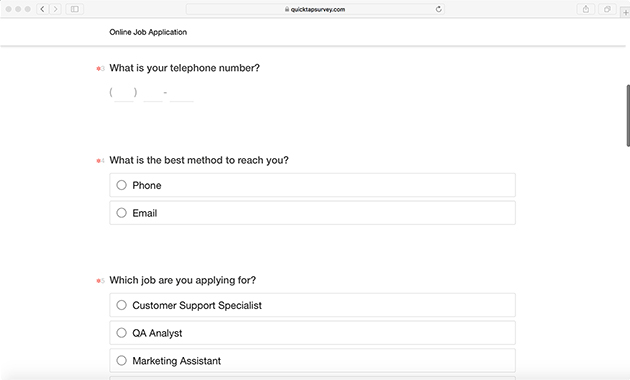Click the phone number middle digits field
This screenshot has width=630, height=380.
pyautogui.click(x=153, y=94)
